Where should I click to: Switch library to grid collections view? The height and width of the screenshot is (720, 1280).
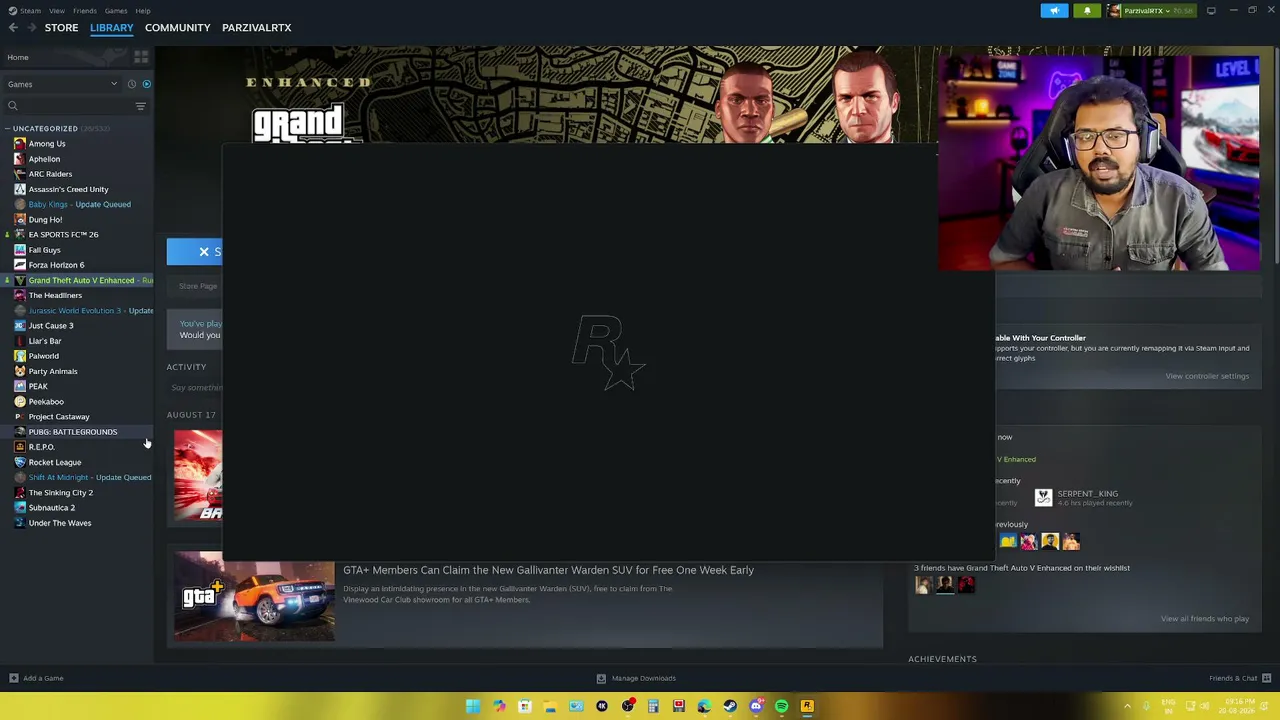point(141,57)
